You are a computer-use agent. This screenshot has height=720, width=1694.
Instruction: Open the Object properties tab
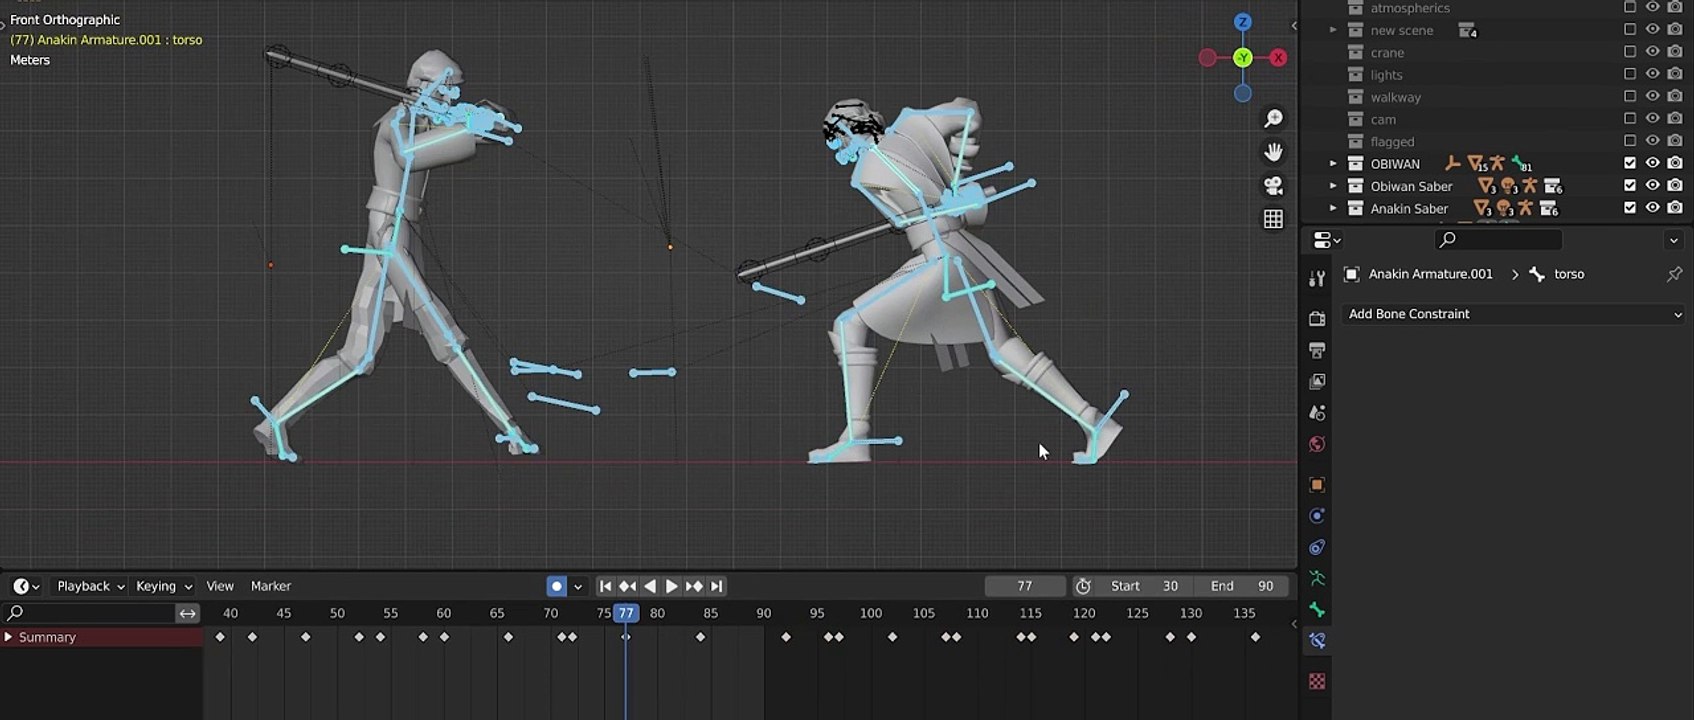[x=1317, y=485]
